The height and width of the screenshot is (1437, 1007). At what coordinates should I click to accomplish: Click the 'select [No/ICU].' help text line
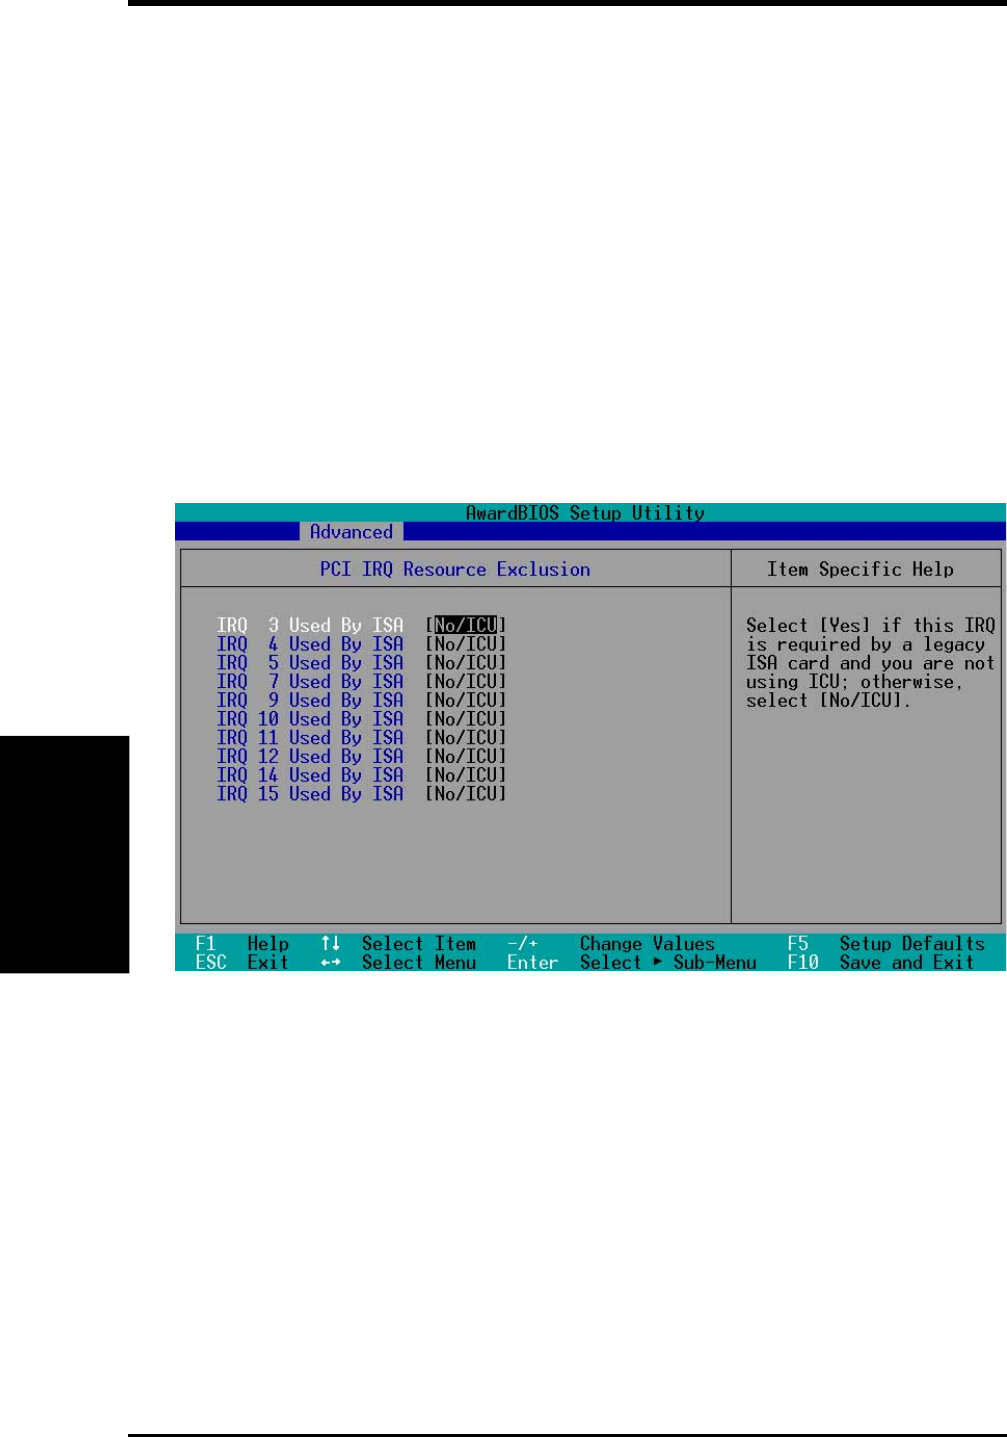828,701
